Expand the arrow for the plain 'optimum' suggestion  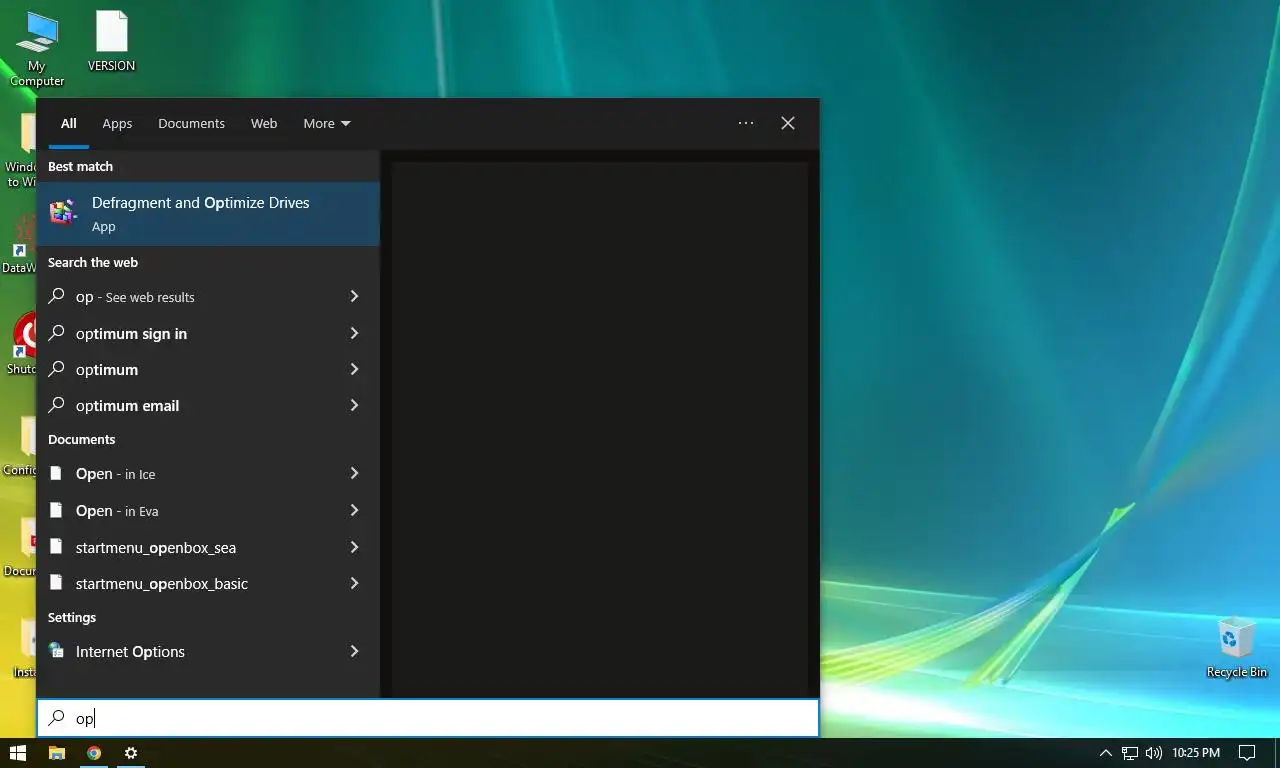pyautogui.click(x=354, y=369)
